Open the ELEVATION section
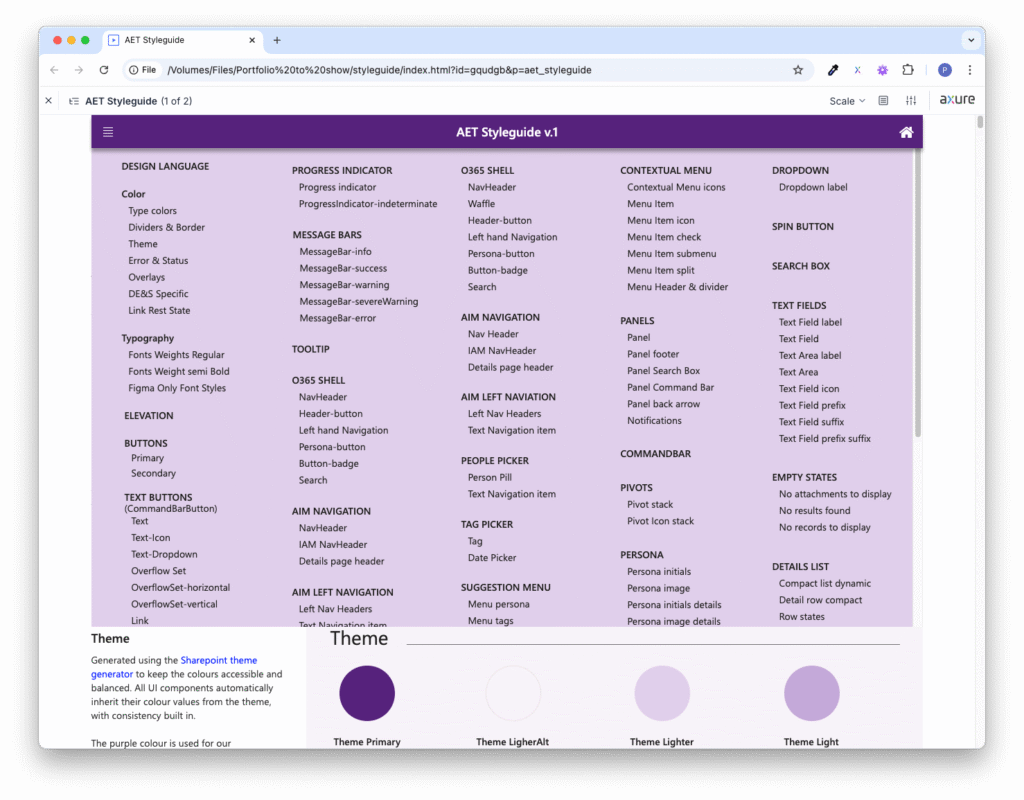This screenshot has height=800, width=1024. point(149,415)
